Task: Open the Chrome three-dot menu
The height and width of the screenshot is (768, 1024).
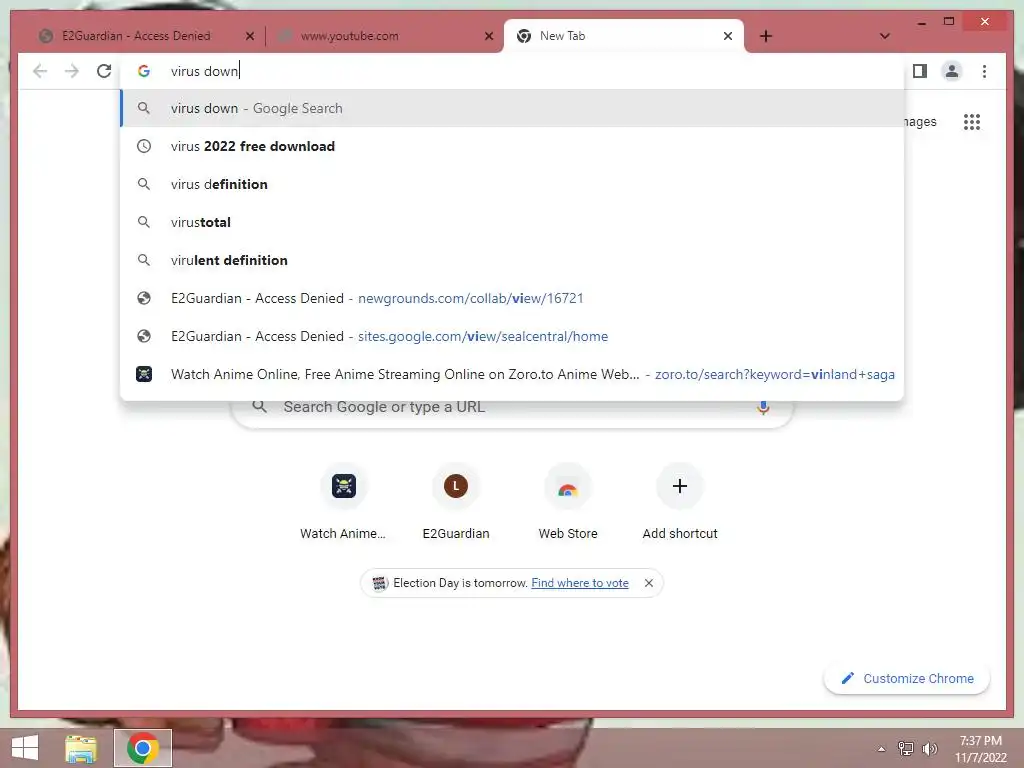Action: 984,71
